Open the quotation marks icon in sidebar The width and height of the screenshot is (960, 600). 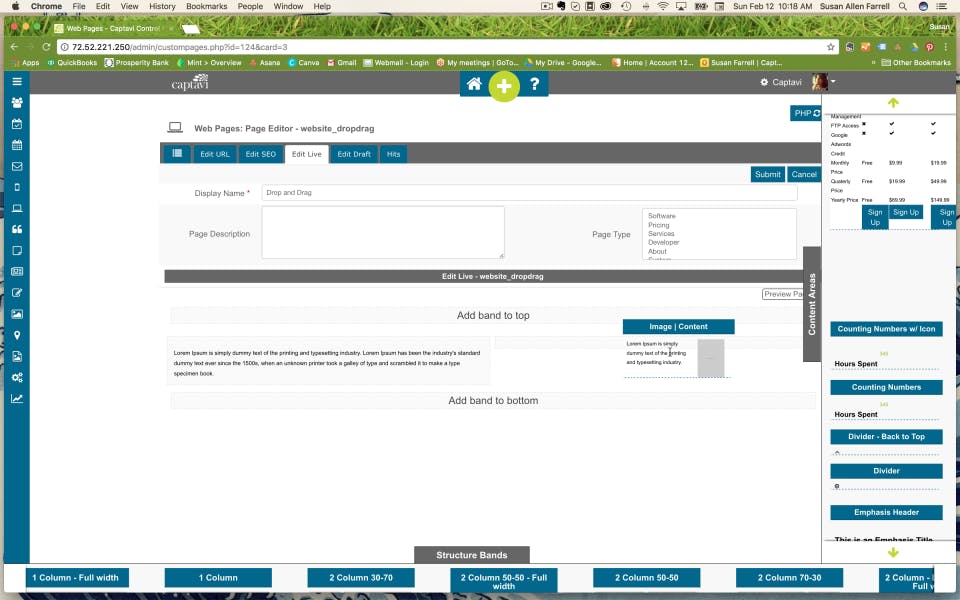[x=17, y=229]
